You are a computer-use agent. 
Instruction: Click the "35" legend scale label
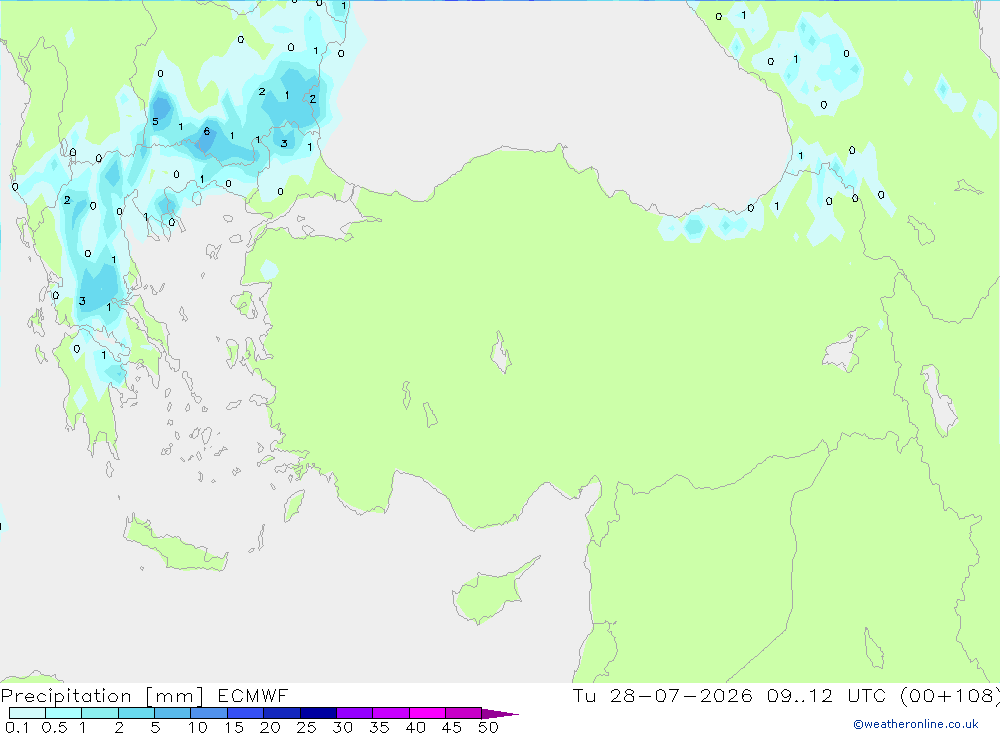click(379, 727)
